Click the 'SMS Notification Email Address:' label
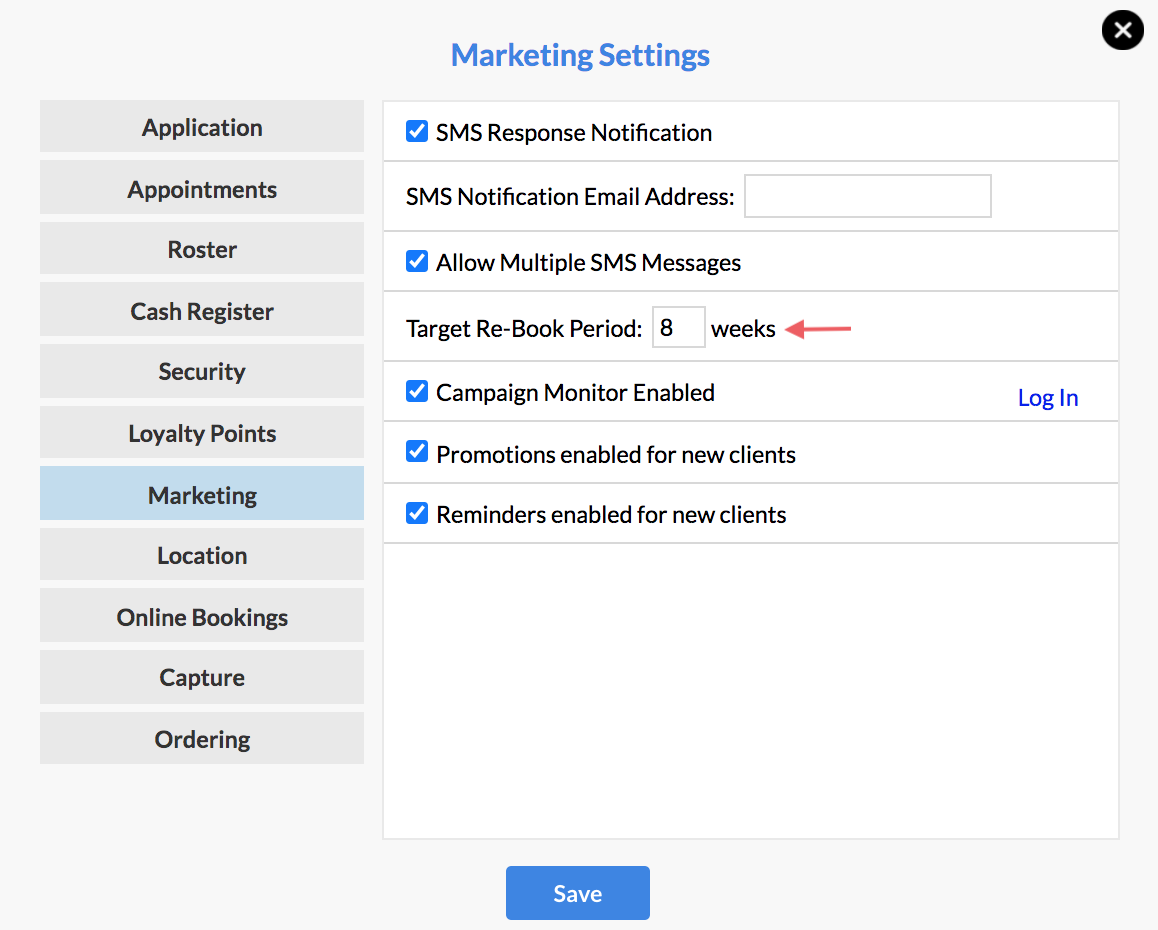 click(x=570, y=196)
